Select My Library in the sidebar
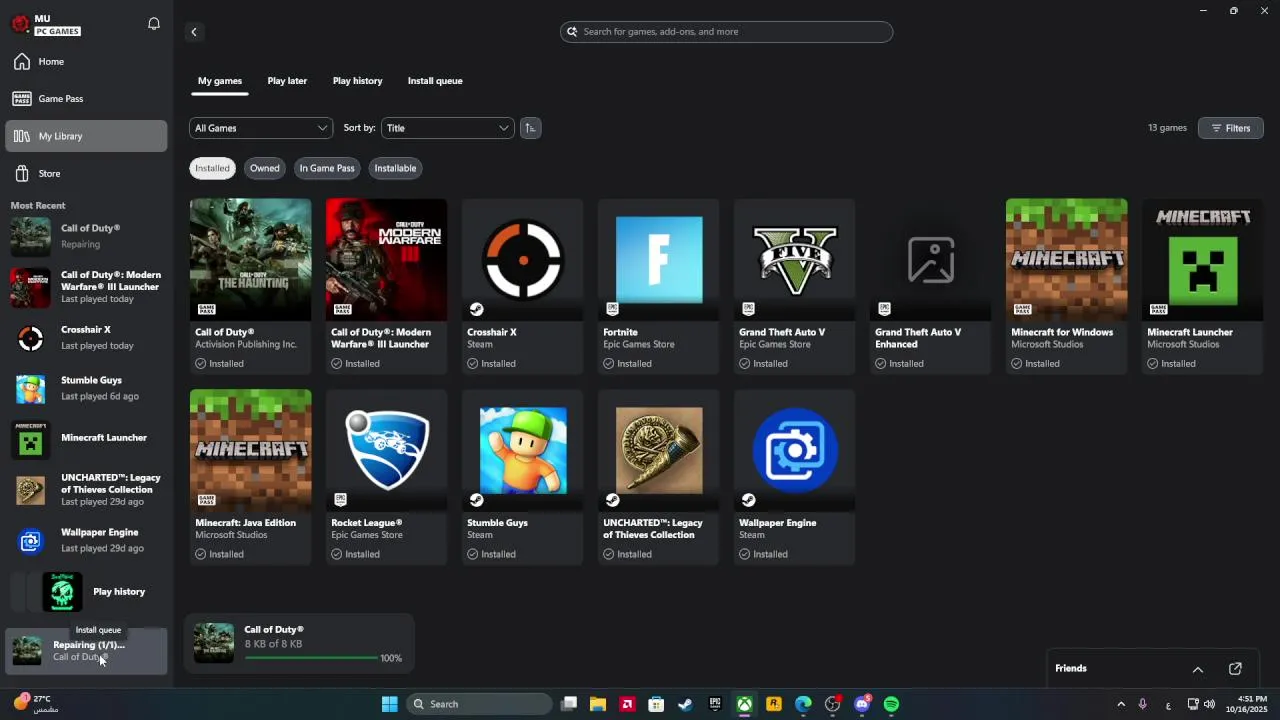1280x720 pixels. (86, 136)
